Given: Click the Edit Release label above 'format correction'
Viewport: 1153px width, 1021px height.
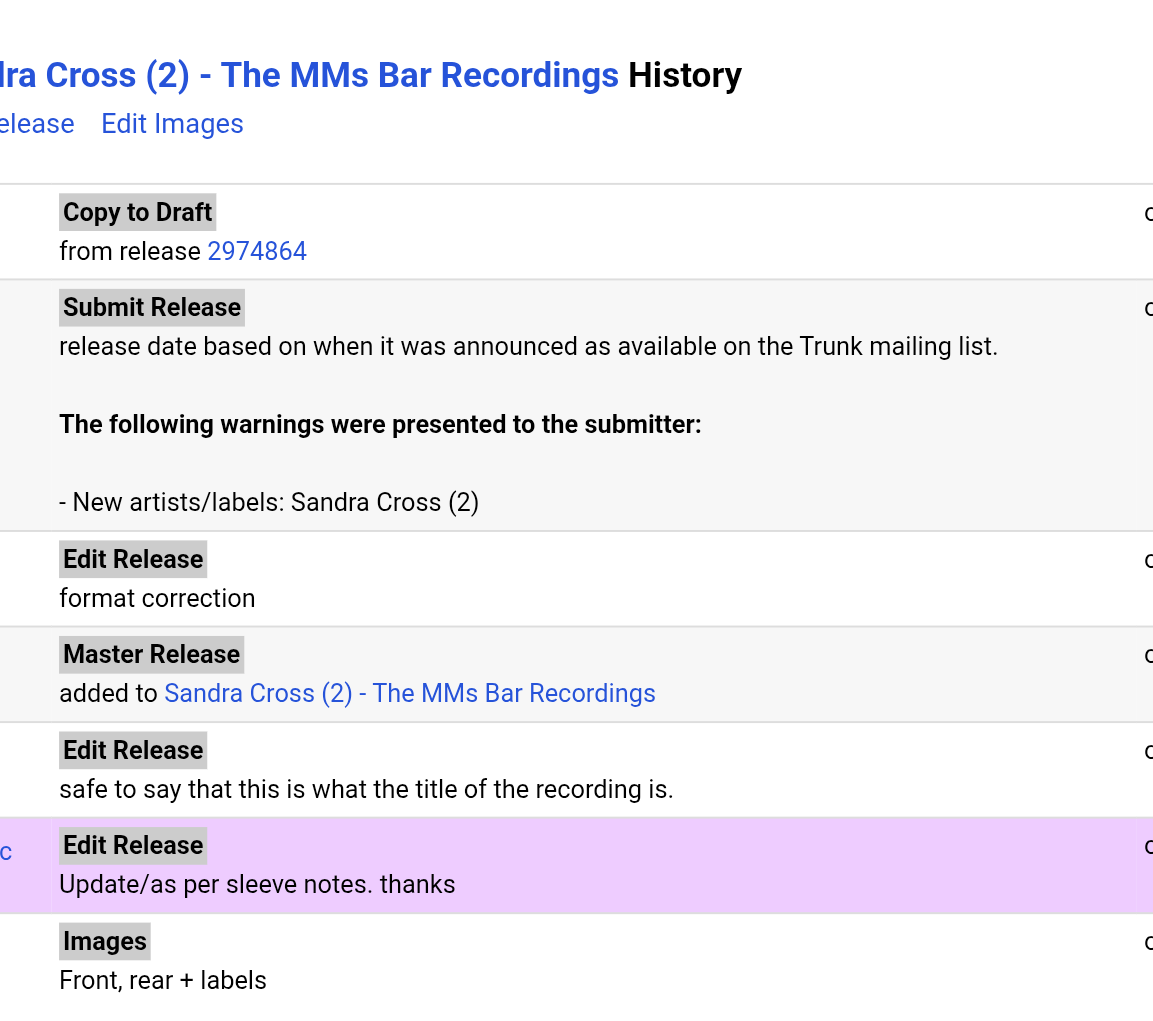Looking at the screenshot, I should point(133,559).
